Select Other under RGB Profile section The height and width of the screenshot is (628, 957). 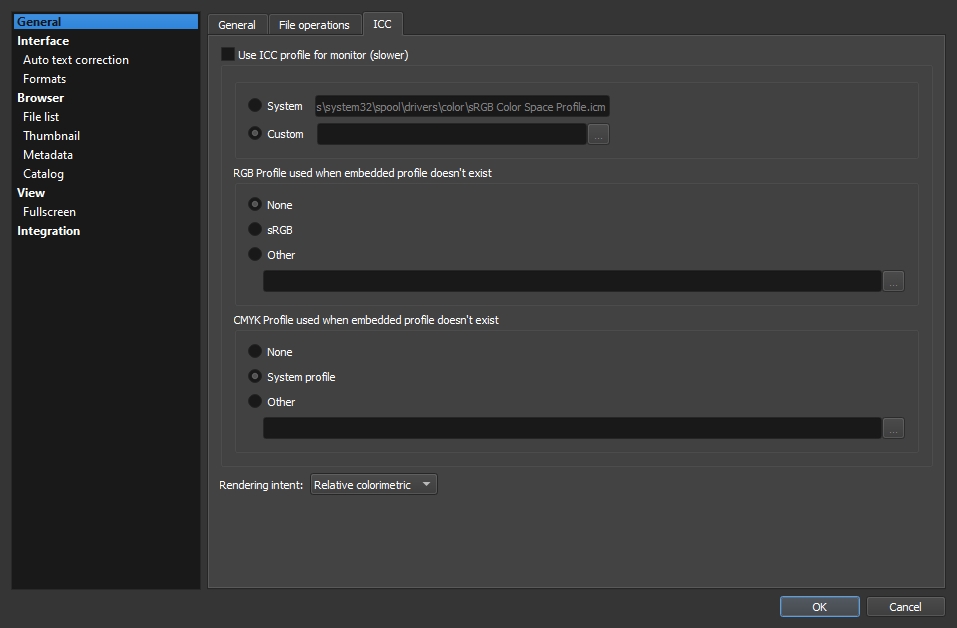tap(255, 254)
